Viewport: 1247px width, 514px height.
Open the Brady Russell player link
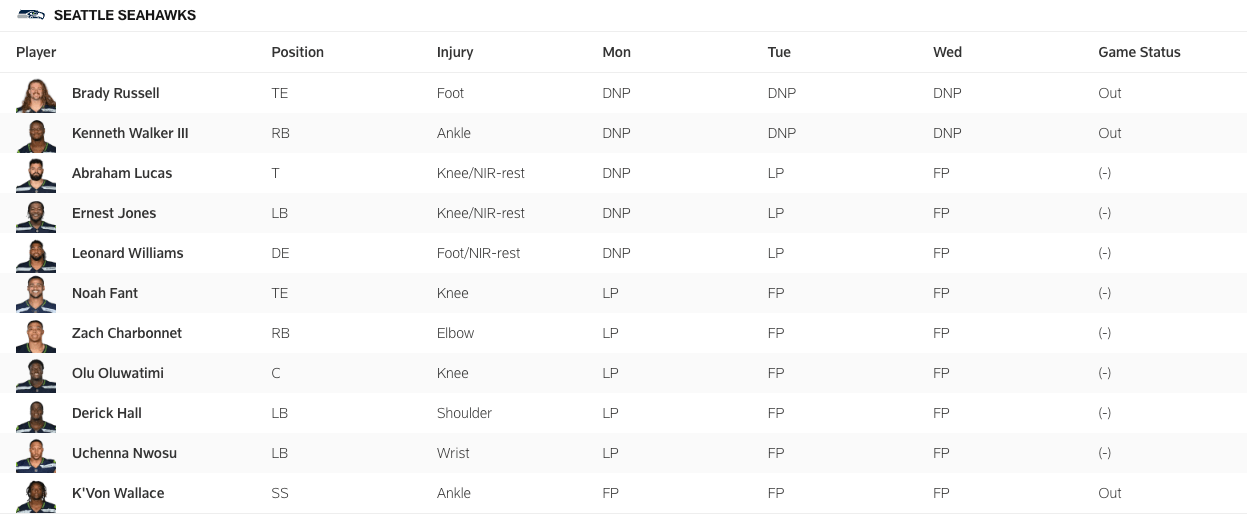(x=116, y=93)
